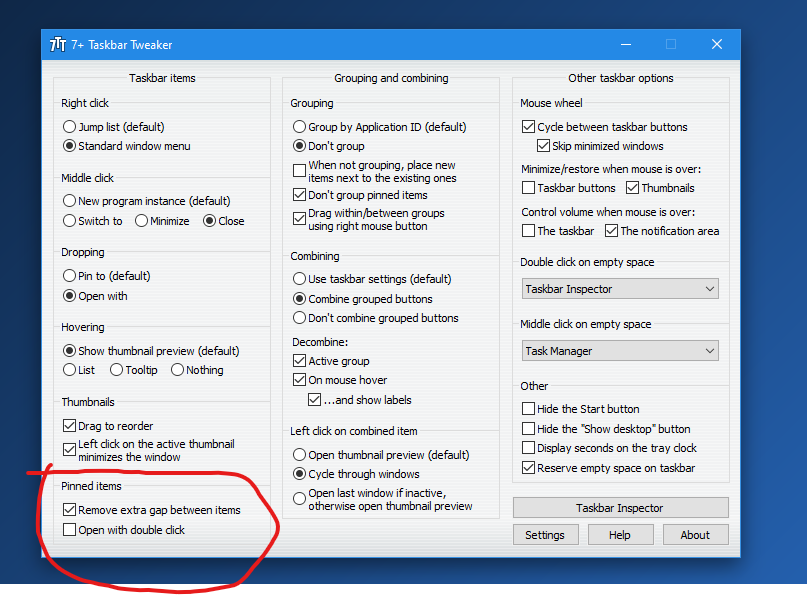Viewport: 807px width, 595px height.
Task: Click the Help button
Action: point(620,535)
